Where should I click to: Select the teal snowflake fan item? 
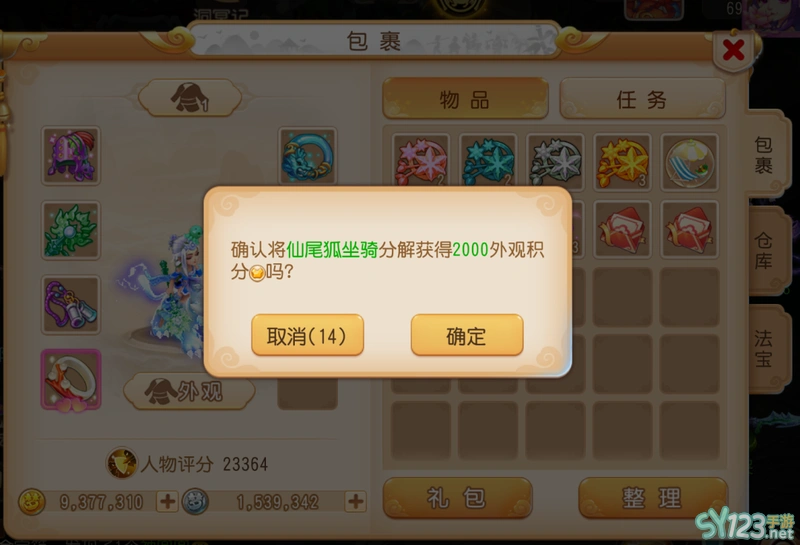pos(488,162)
